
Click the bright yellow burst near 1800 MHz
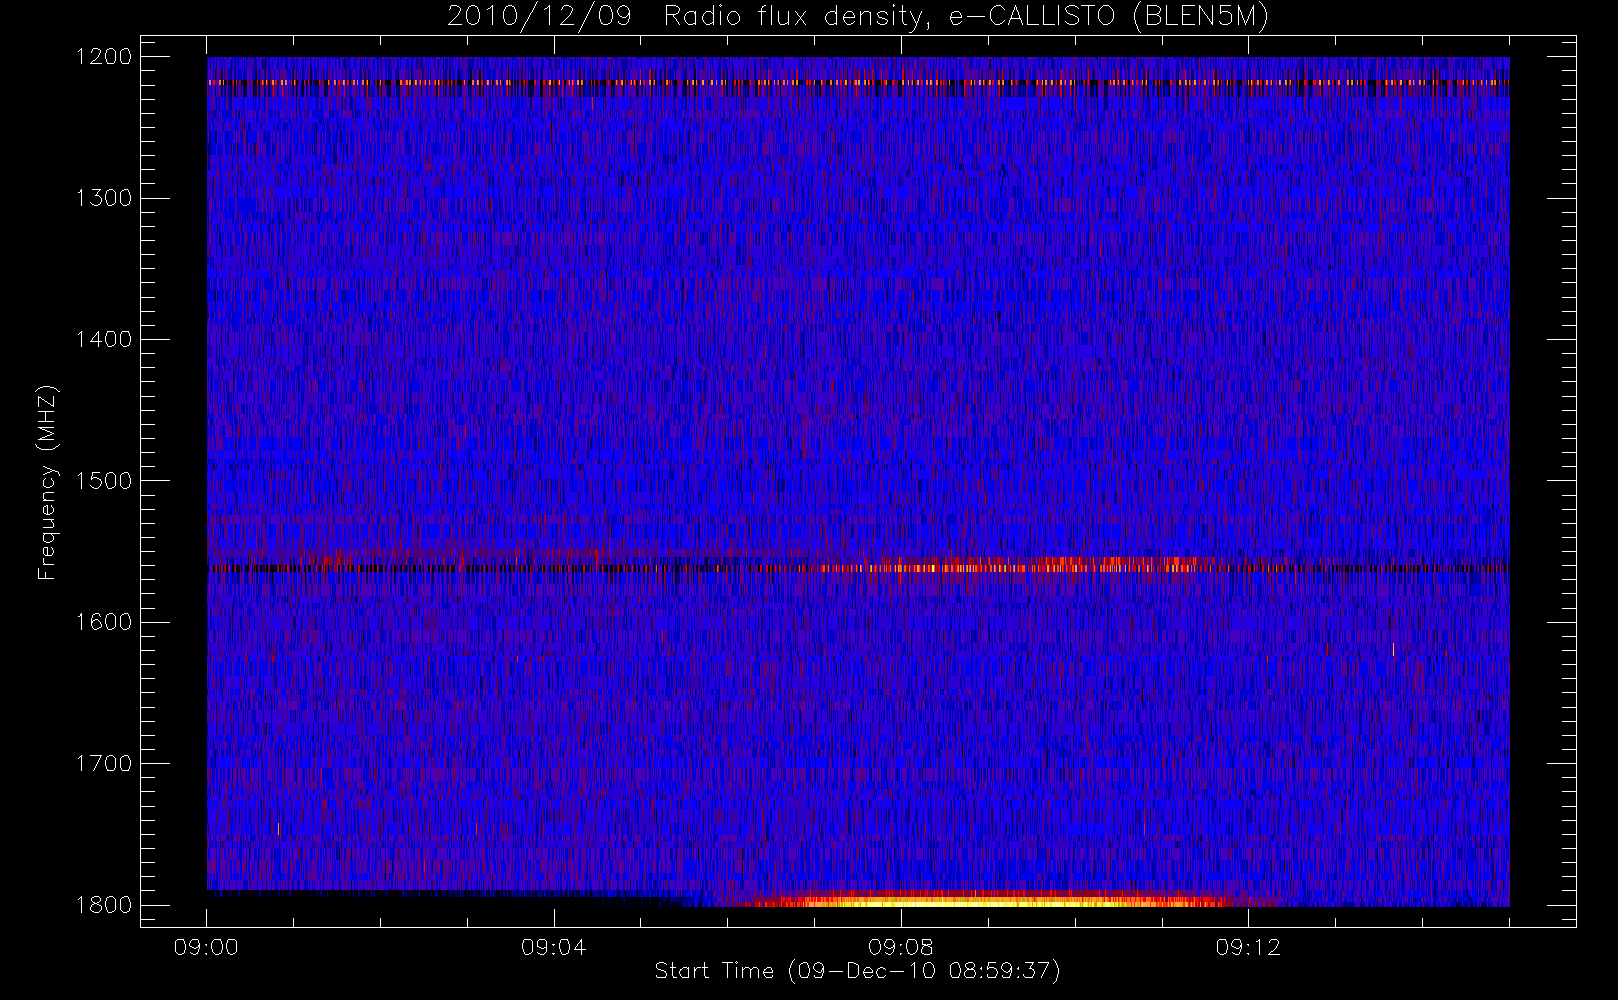point(990,900)
